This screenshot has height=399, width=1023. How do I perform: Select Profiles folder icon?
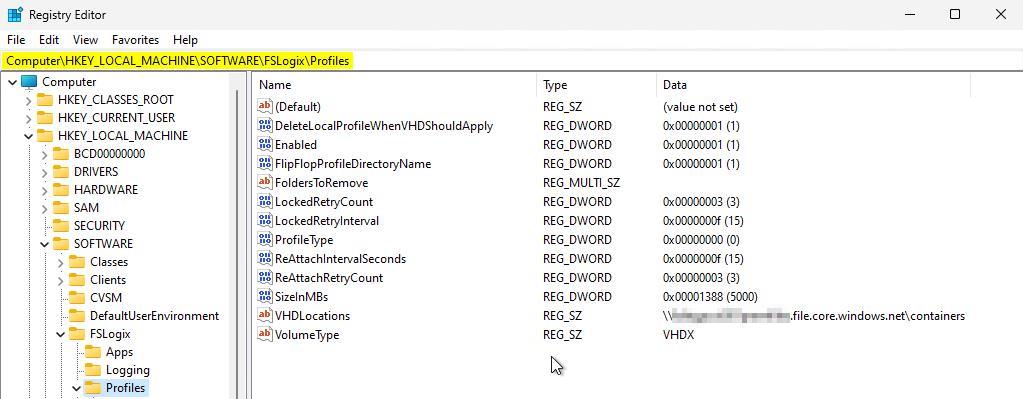pyautogui.click(x=93, y=388)
